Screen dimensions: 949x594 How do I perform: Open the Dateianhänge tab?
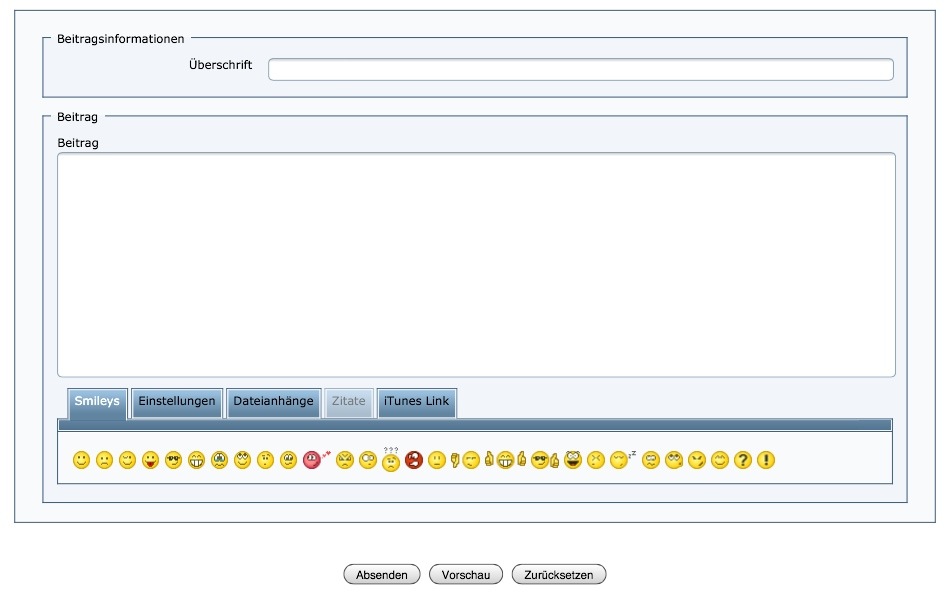pyautogui.click(x=274, y=402)
